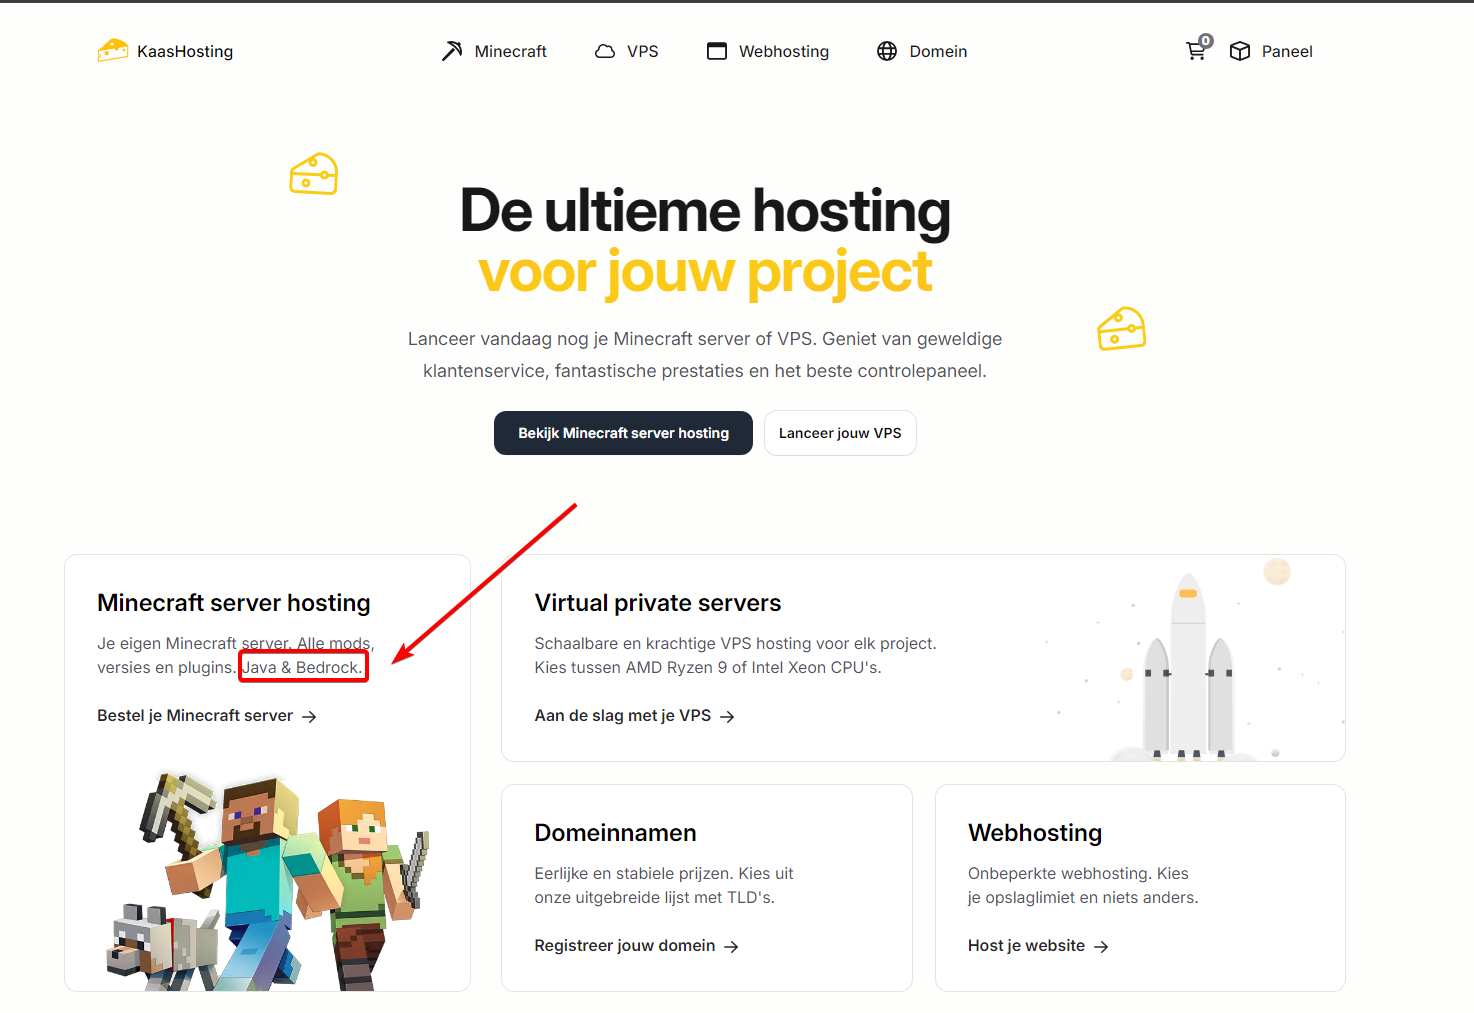Click arrow beside Aan de slag met je VPS
This screenshot has width=1474, height=1013.
[727, 717]
